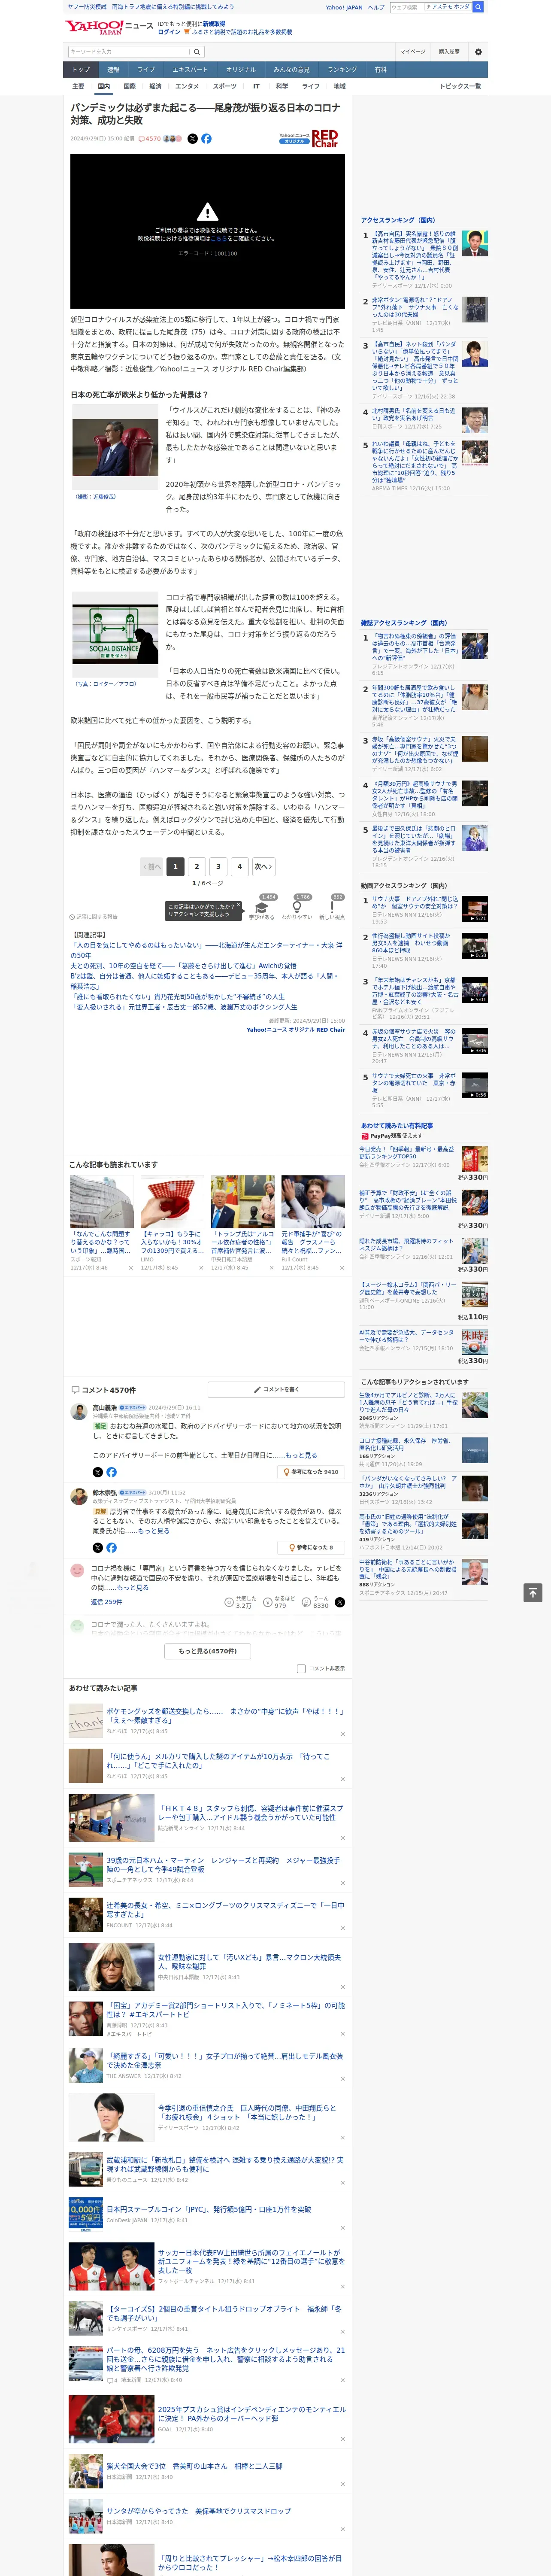Click the うーん reaction 8330

(316, 1601)
